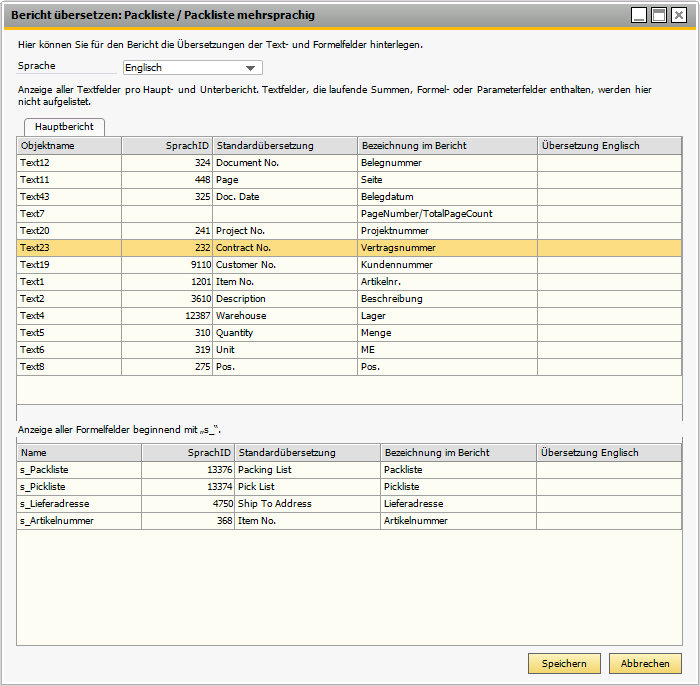700x686 pixels.
Task: Click Übersetzung Englisch cell for Vertragsnummer
Action: [609, 248]
